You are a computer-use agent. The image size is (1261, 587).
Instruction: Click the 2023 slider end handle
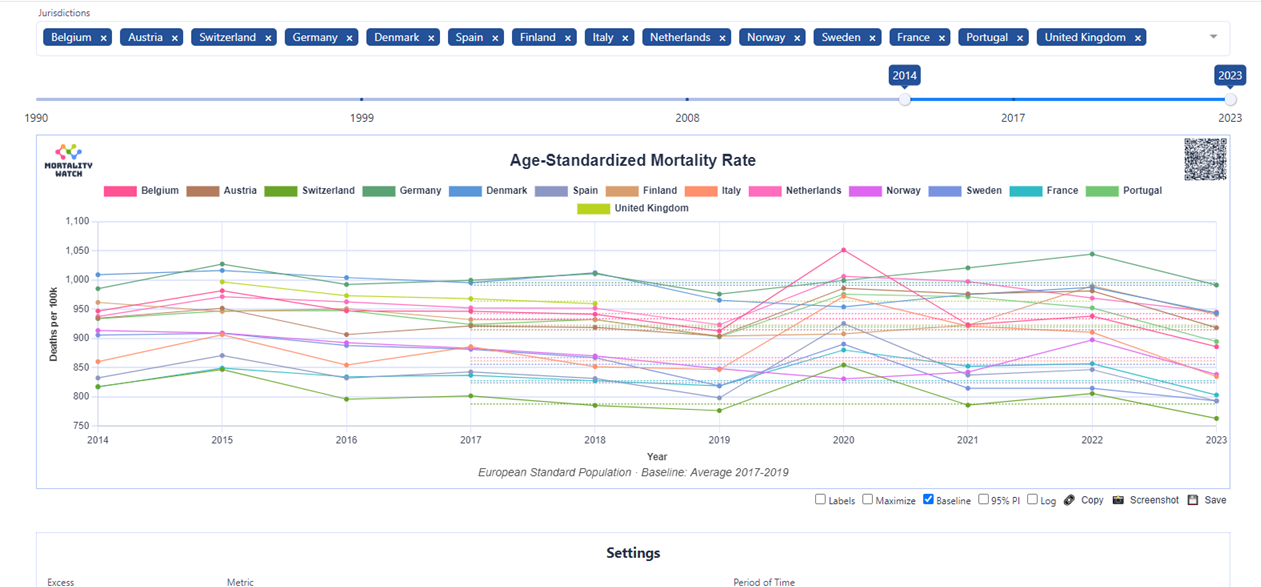pyautogui.click(x=1230, y=99)
